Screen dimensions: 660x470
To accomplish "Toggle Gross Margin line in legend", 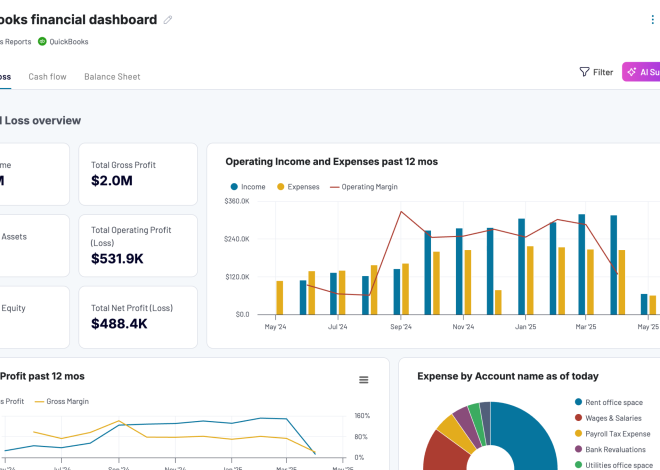I will tap(62, 401).
